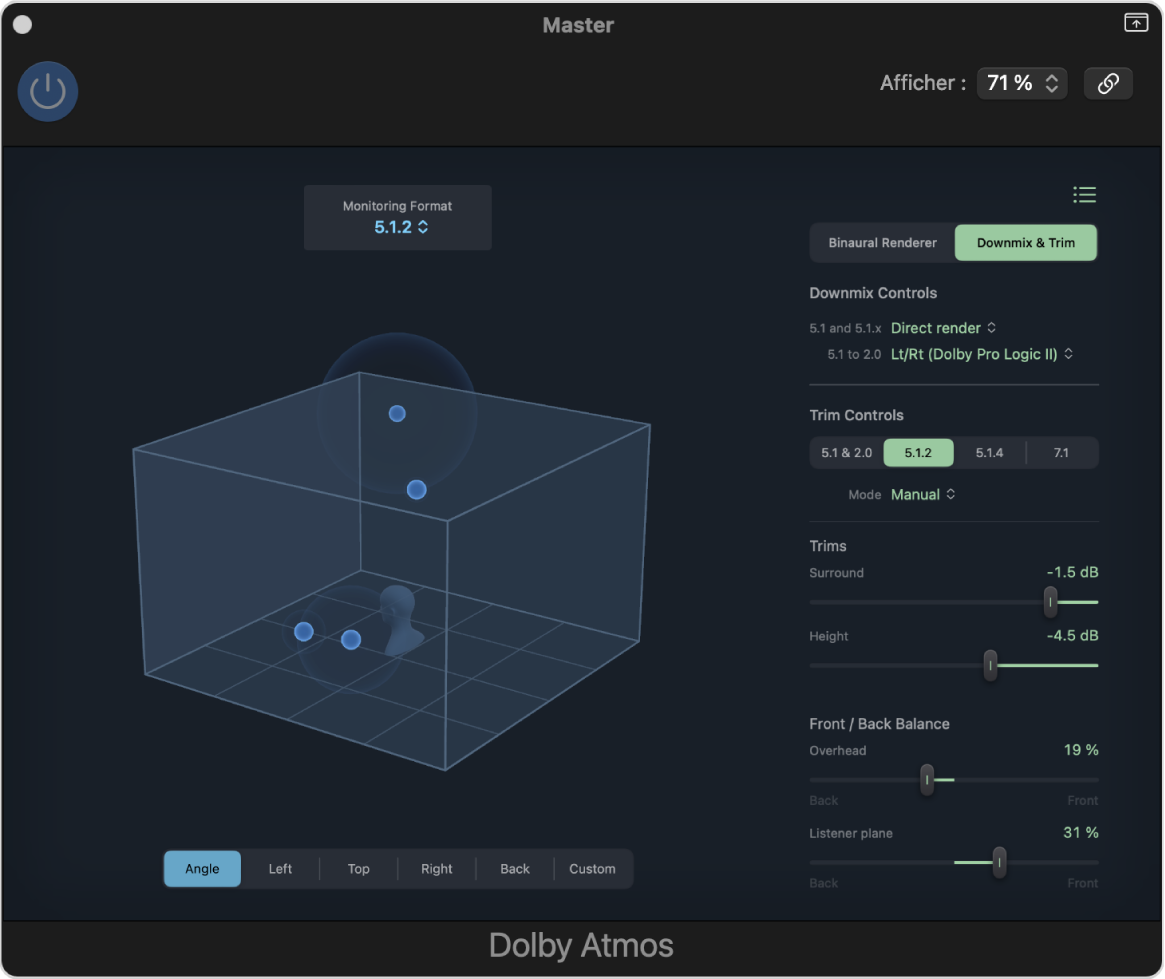The image size is (1165, 979).
Task: Close the Master window
Action: 23,25
